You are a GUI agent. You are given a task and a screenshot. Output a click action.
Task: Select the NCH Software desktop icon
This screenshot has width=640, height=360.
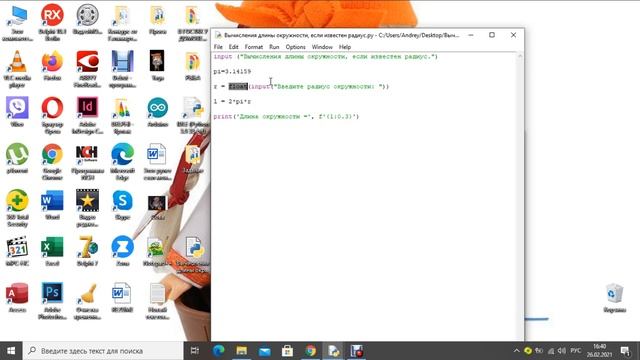[87, 162]
